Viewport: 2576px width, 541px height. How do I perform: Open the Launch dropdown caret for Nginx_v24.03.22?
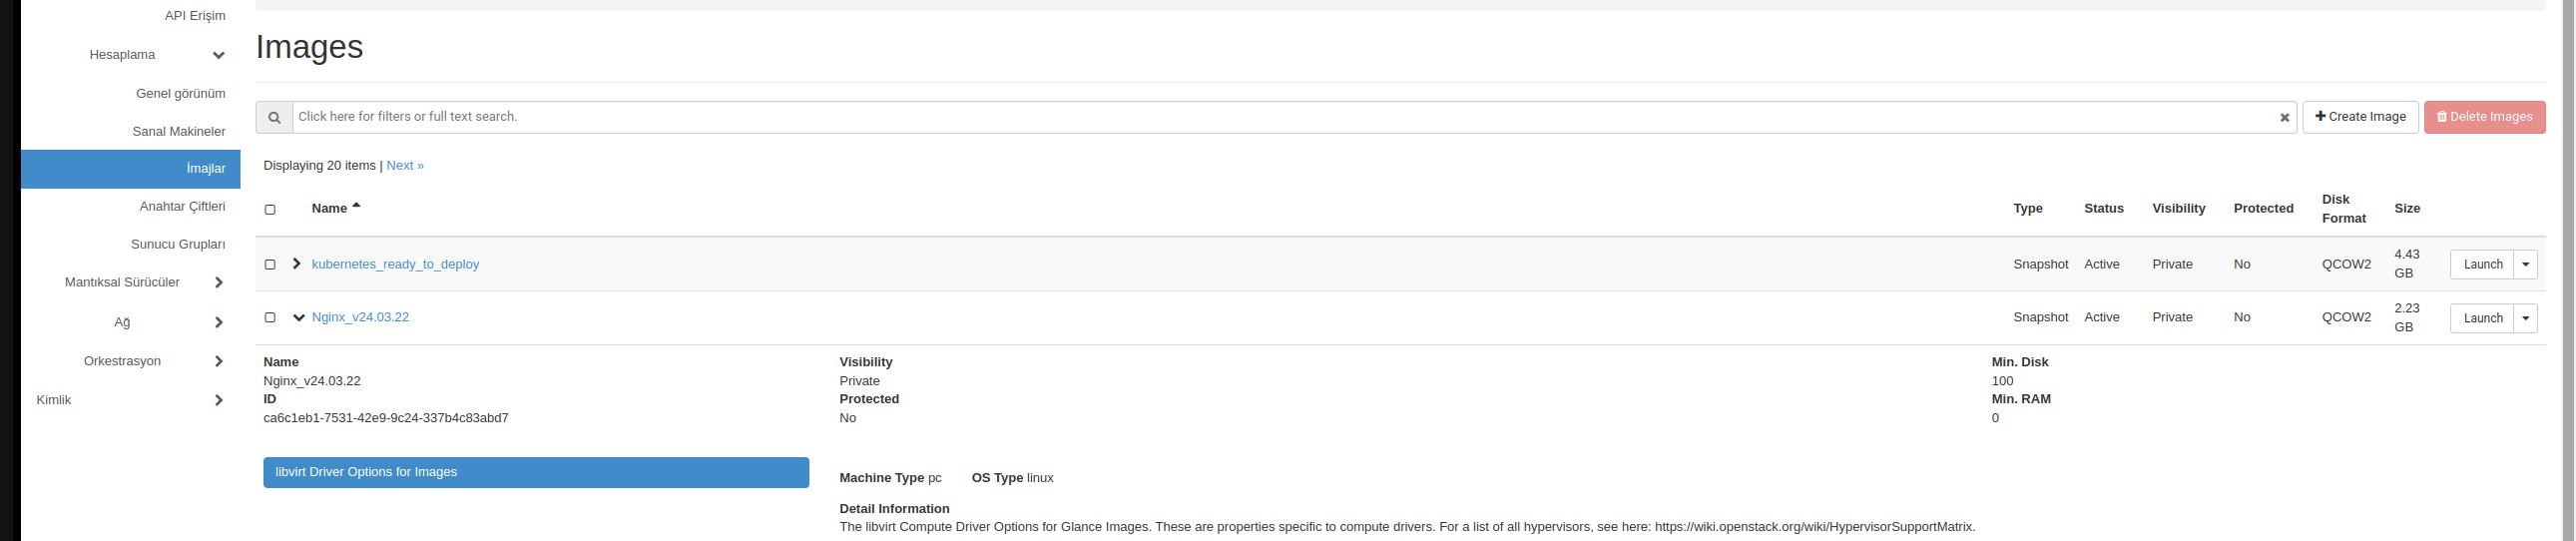tap(2525, 319)
